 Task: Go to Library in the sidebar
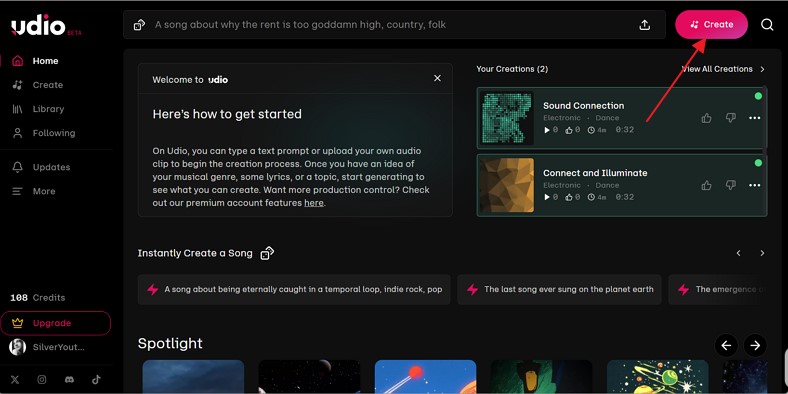click(x=48, y=109)
